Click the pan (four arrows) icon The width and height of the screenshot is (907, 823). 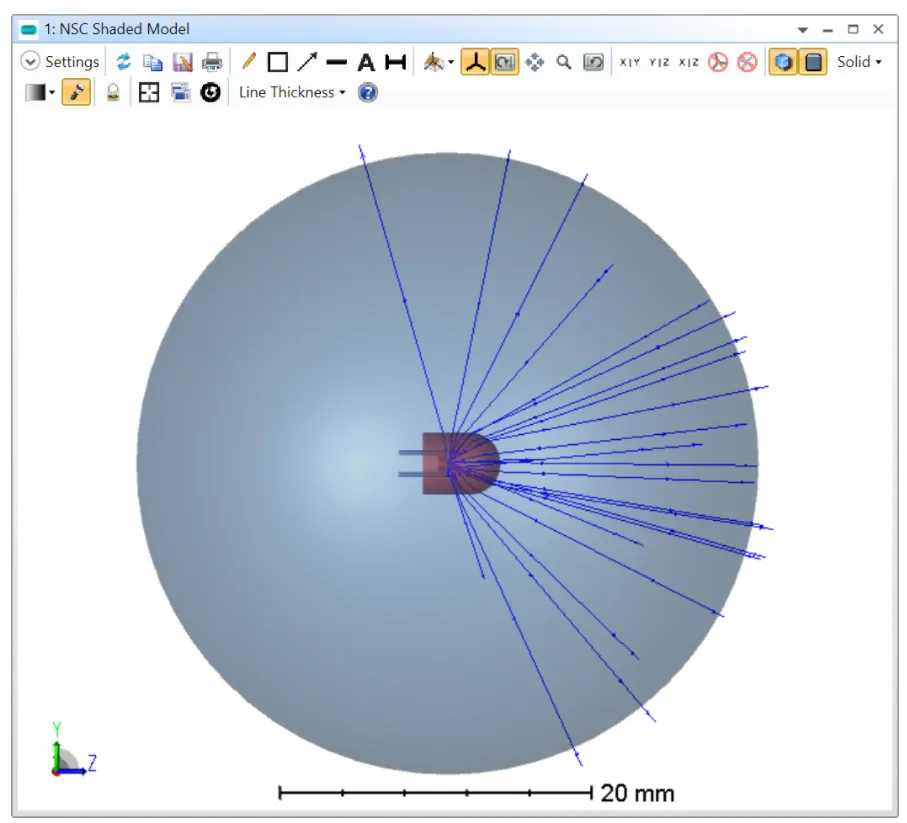534,62
